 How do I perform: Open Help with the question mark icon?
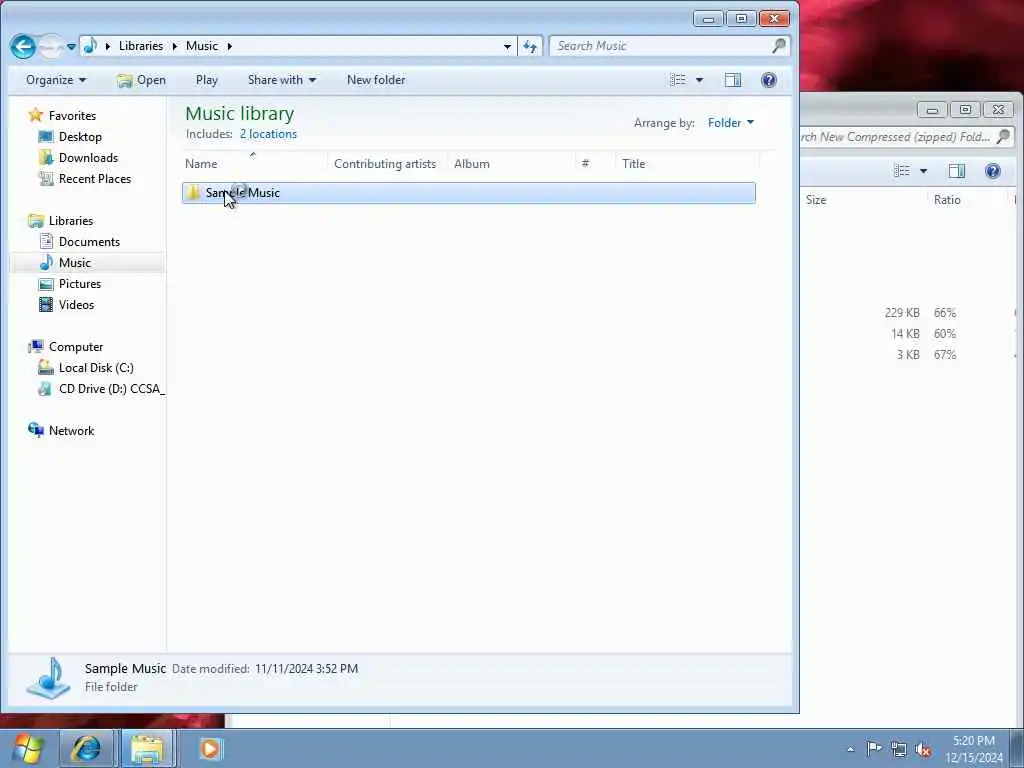769,80
